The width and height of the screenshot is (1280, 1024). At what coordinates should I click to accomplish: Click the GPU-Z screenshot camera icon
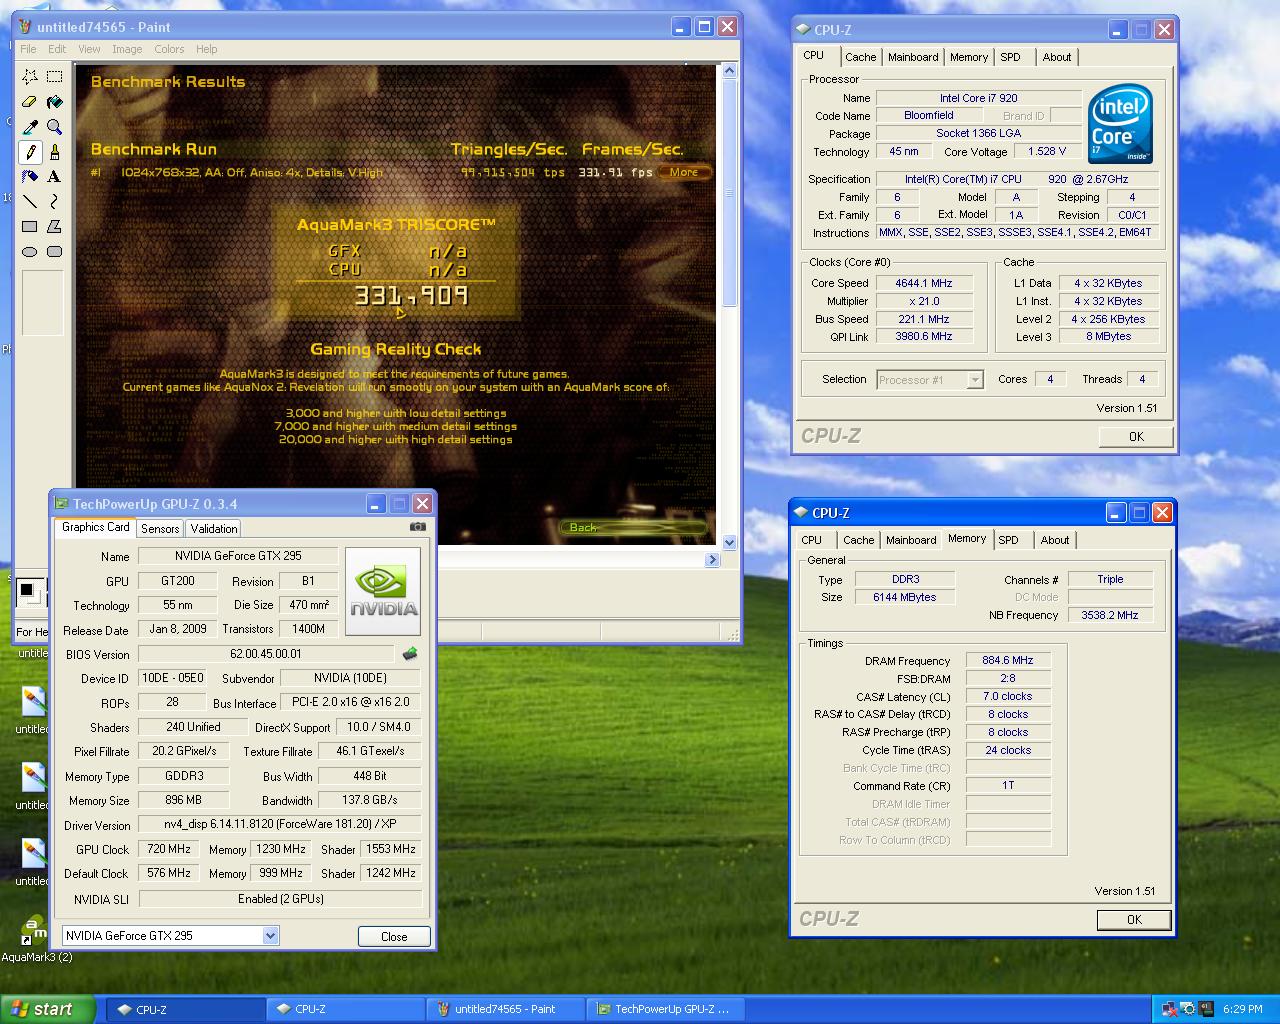pos(418,527)
